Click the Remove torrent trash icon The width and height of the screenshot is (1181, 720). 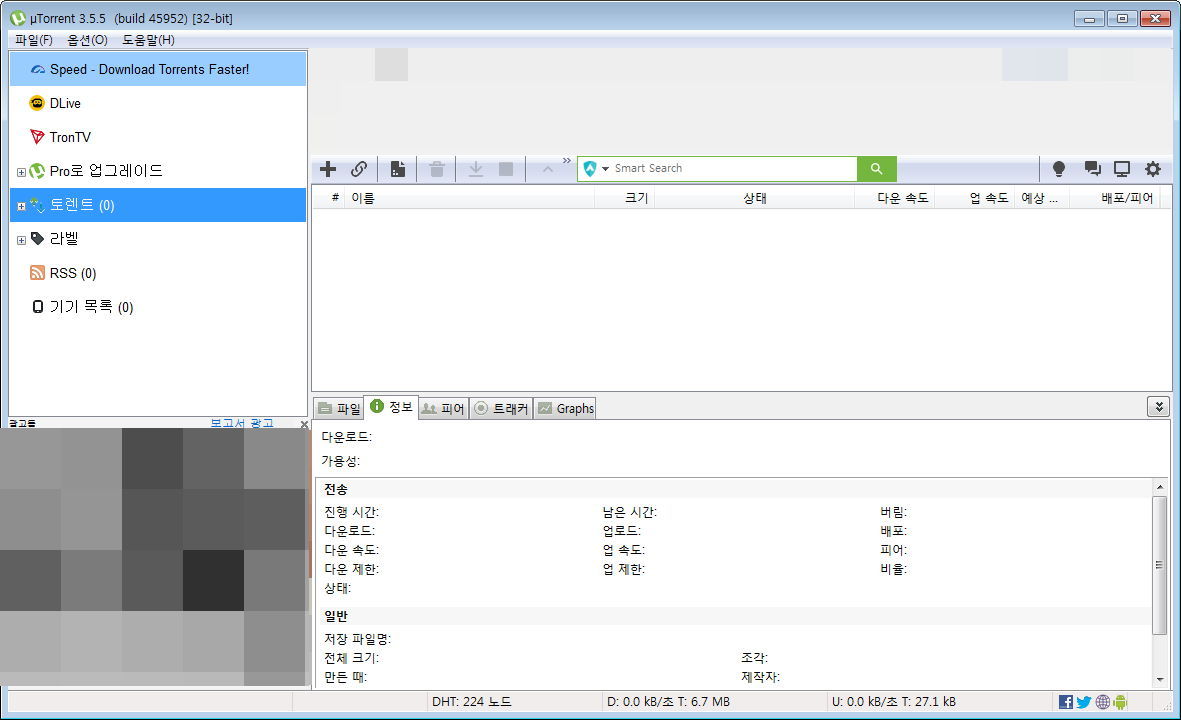[x=437, y=169]
